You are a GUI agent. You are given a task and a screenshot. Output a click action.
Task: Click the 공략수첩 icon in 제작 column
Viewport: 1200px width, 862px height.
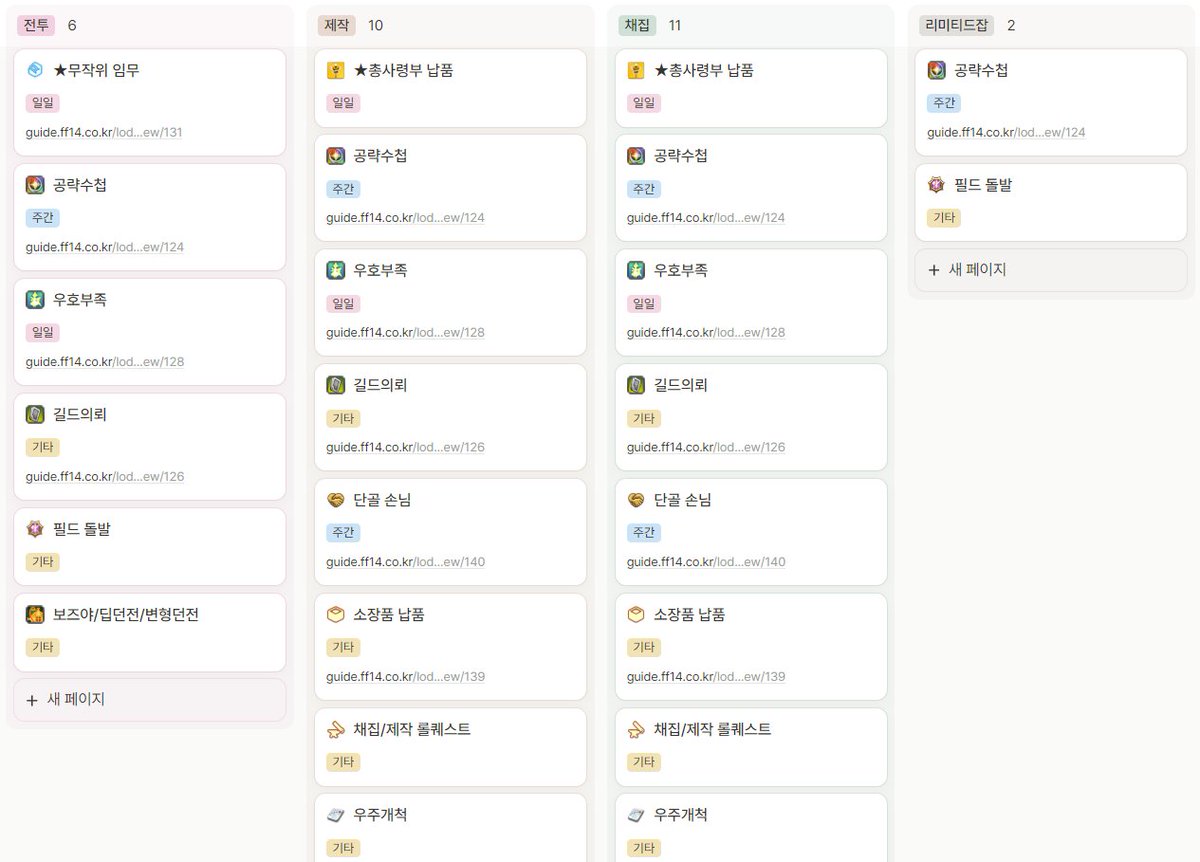pos(336,156)
